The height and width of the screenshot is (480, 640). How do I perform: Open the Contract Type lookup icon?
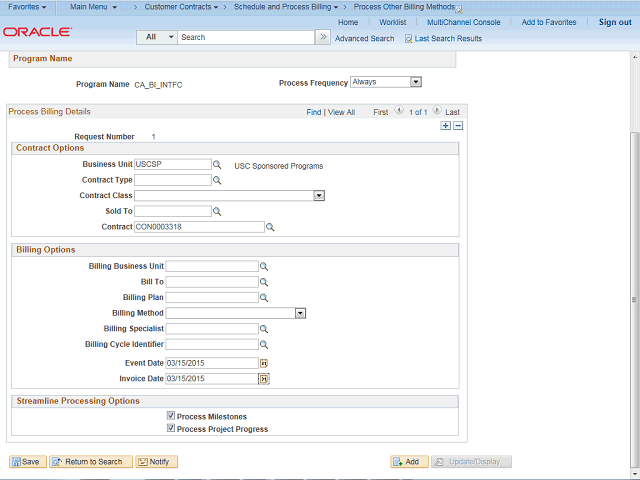(217, 181)
